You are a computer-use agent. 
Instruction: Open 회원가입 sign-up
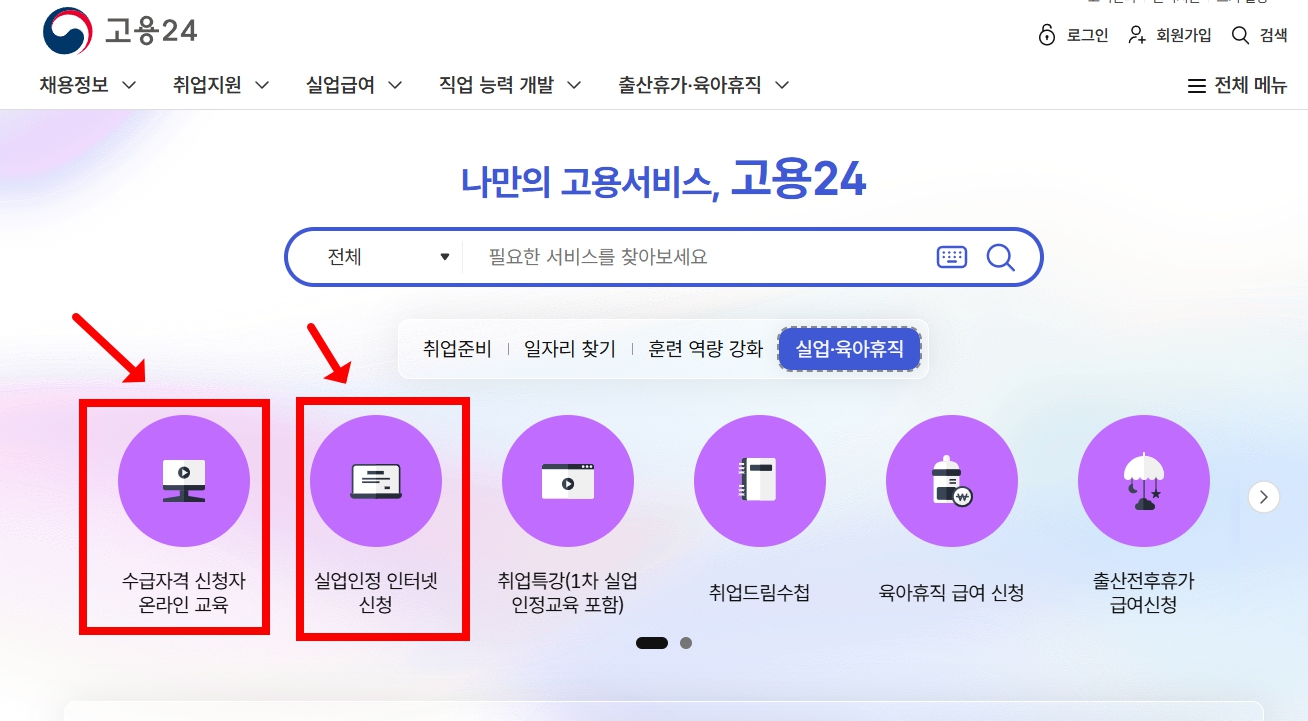[1169, 35]
